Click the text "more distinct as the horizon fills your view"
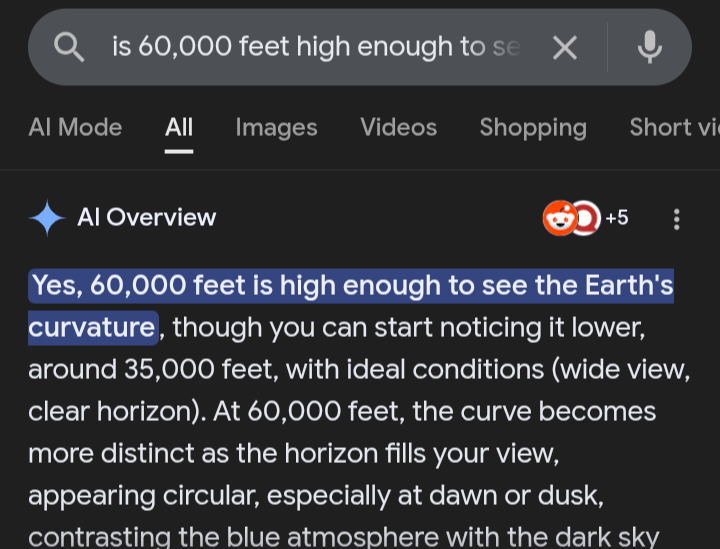Screen dimensions: 720x549 point(293,454)
